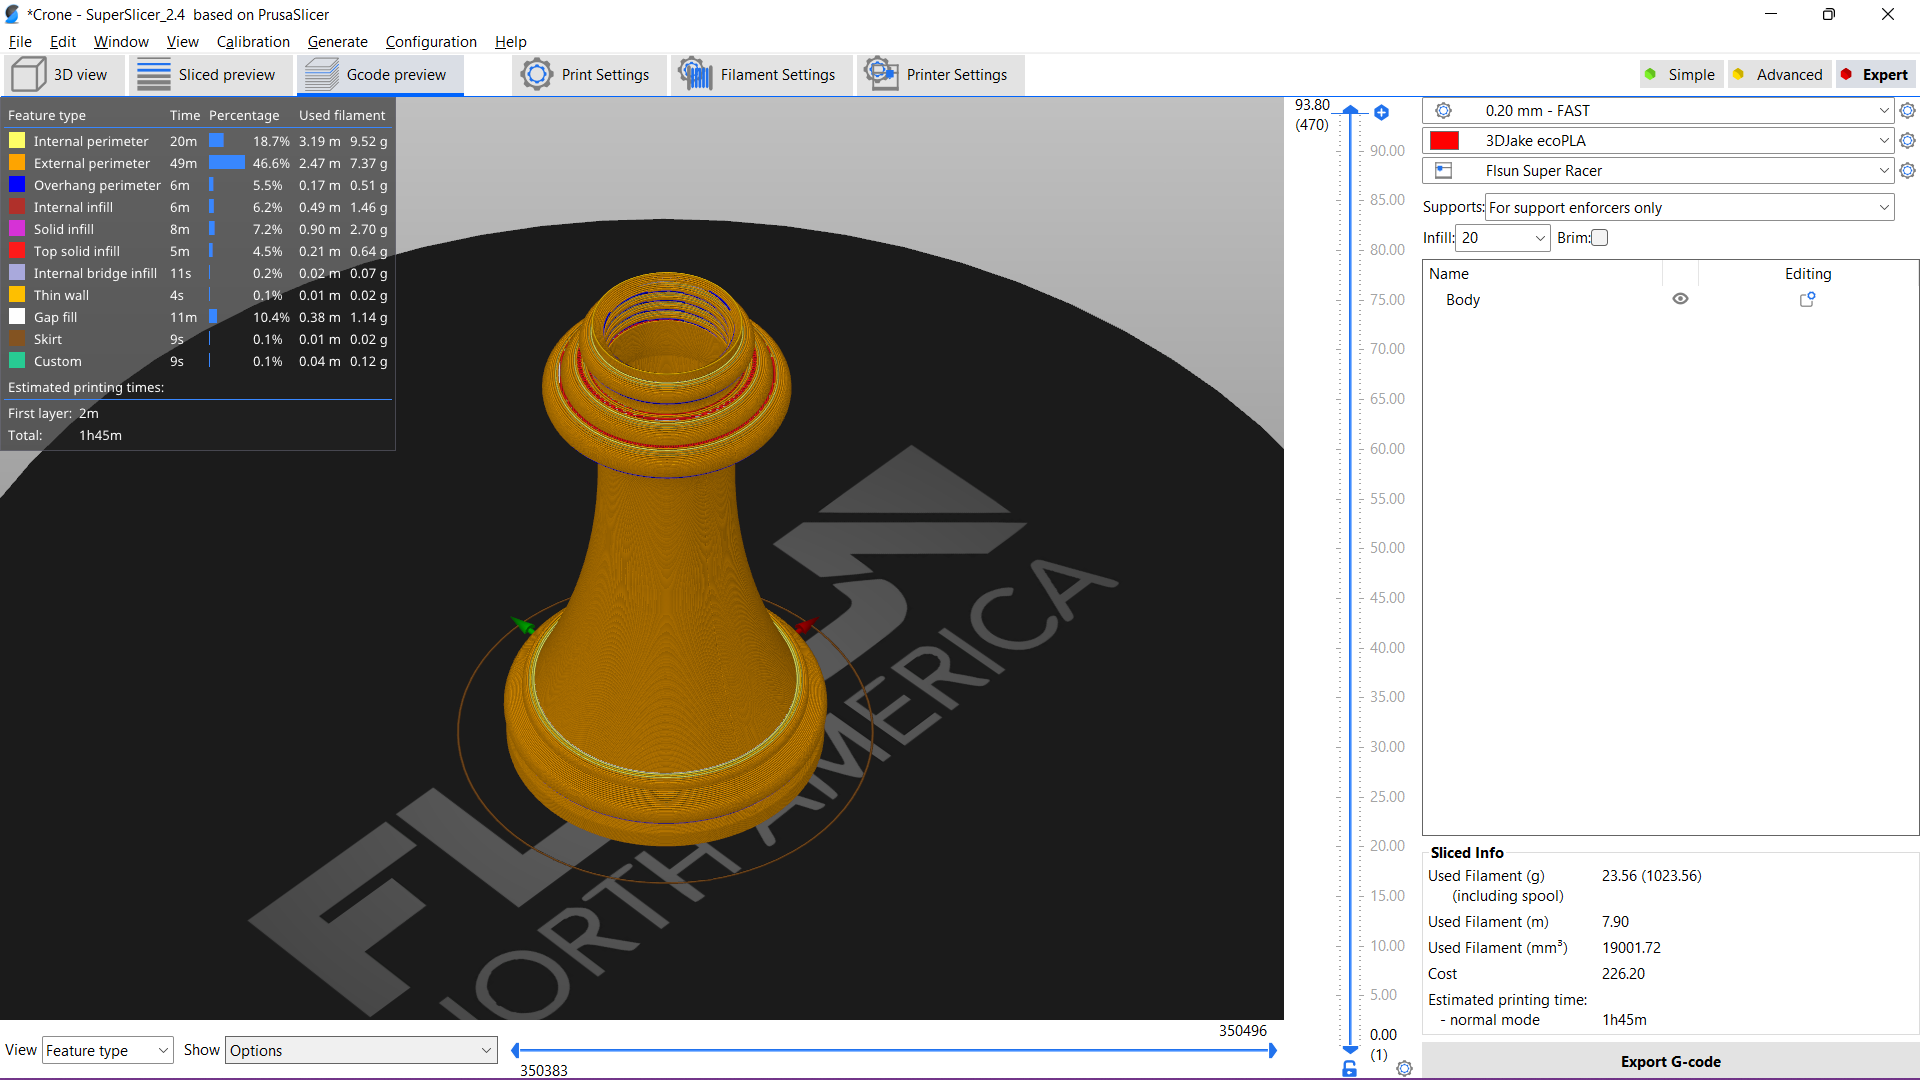Open the View menu

coord(182,42)
